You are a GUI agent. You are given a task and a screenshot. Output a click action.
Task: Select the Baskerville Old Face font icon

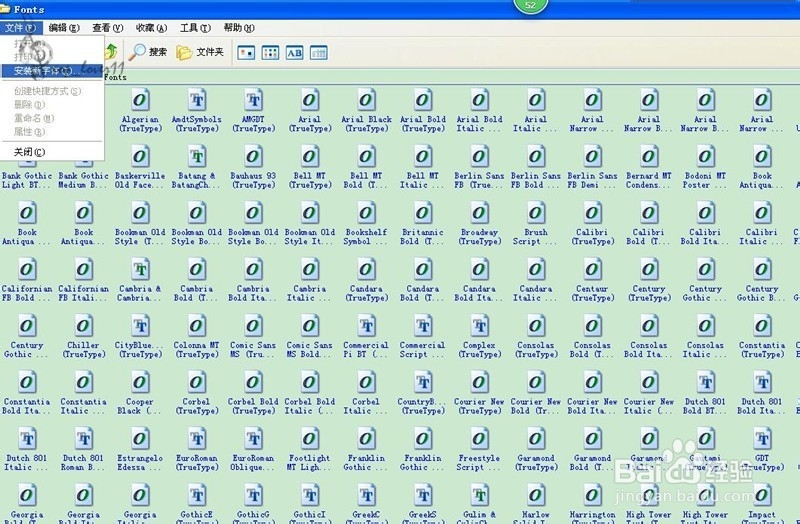(140, 156)
